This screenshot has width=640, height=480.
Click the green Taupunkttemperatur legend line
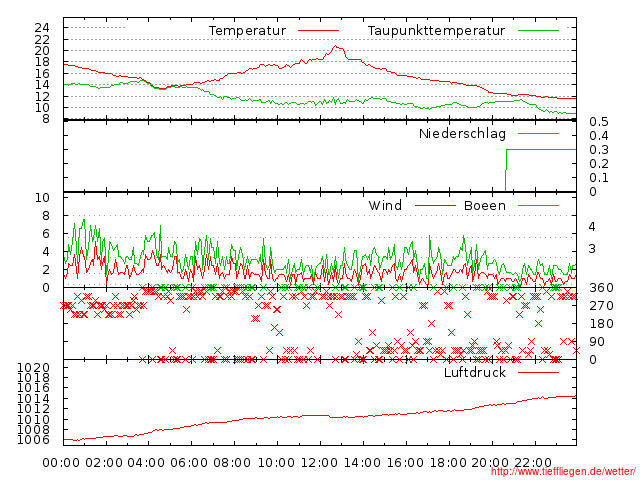click(x=538, y=31)
